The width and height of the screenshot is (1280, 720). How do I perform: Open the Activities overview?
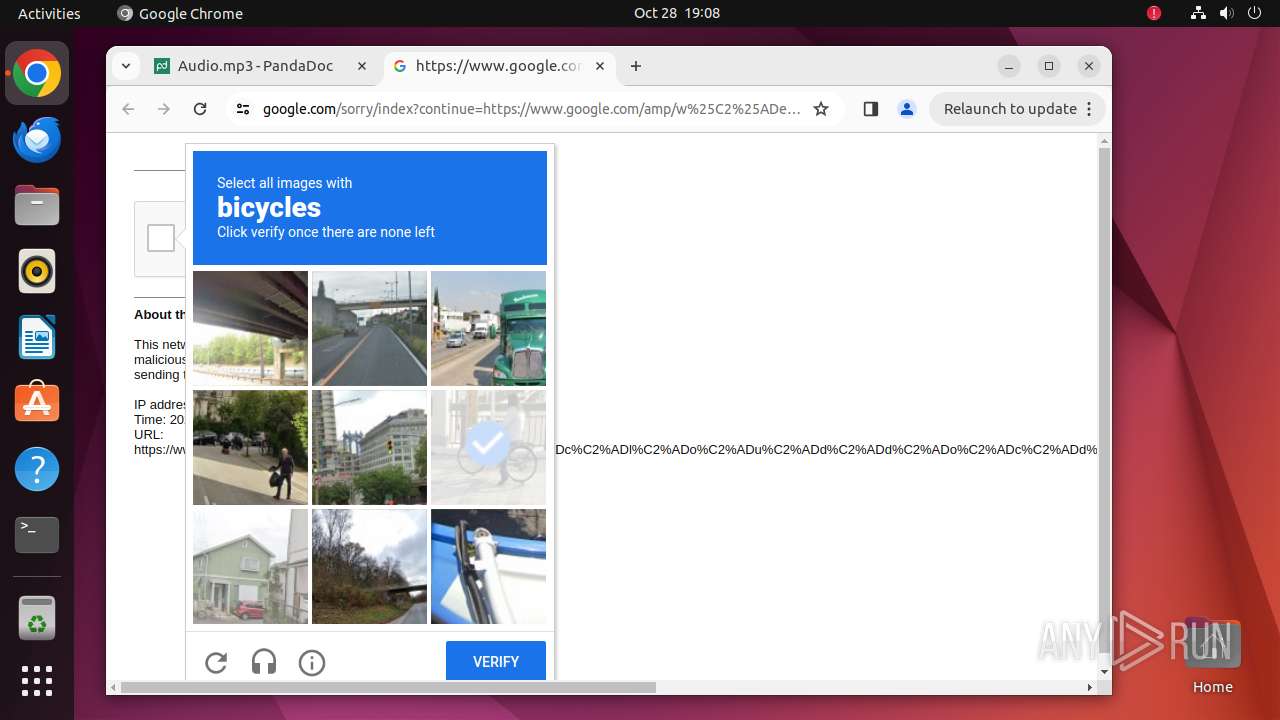pos(49,13)
